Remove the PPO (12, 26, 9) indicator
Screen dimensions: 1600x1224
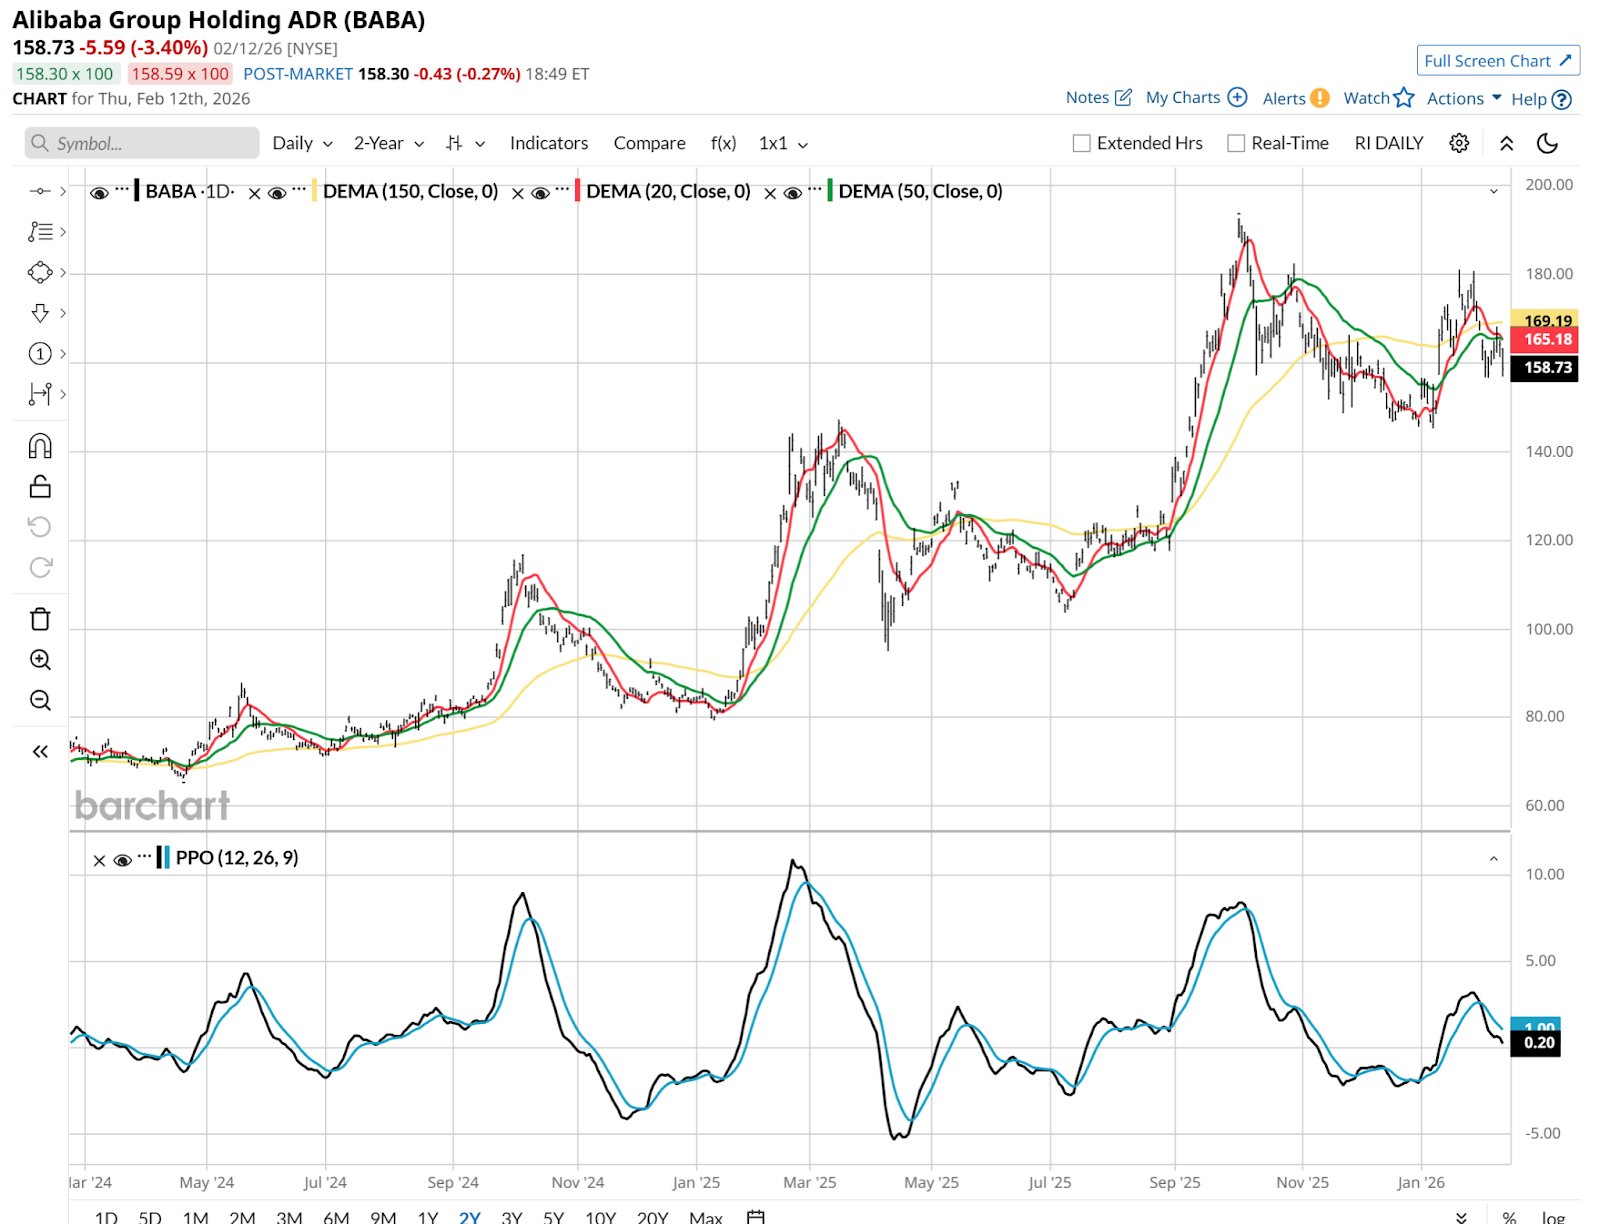(x=99, y=860)
